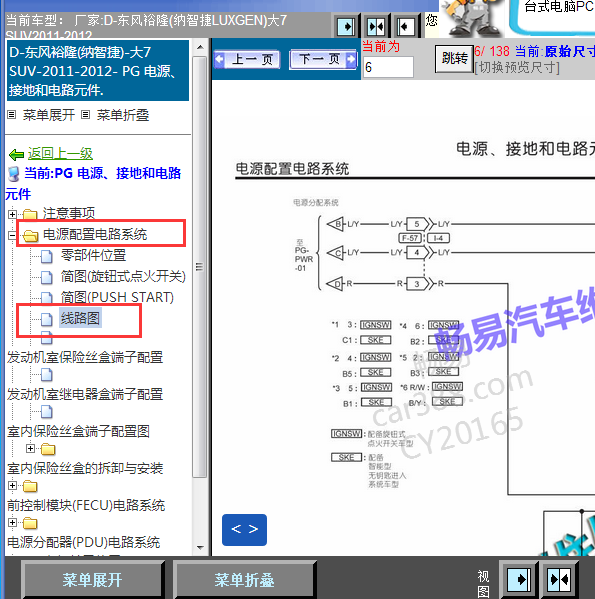The image size is (595, 599).
Task: Click the blue code brackets button
Action: point(244,529)
